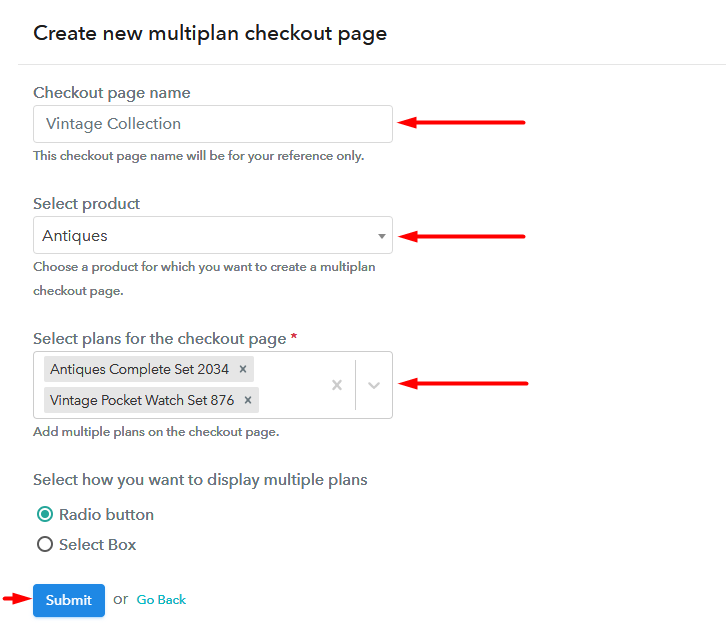Choose the Select Box radio circle
Viewport: 726px width, 629px height.
coord(45,544)
